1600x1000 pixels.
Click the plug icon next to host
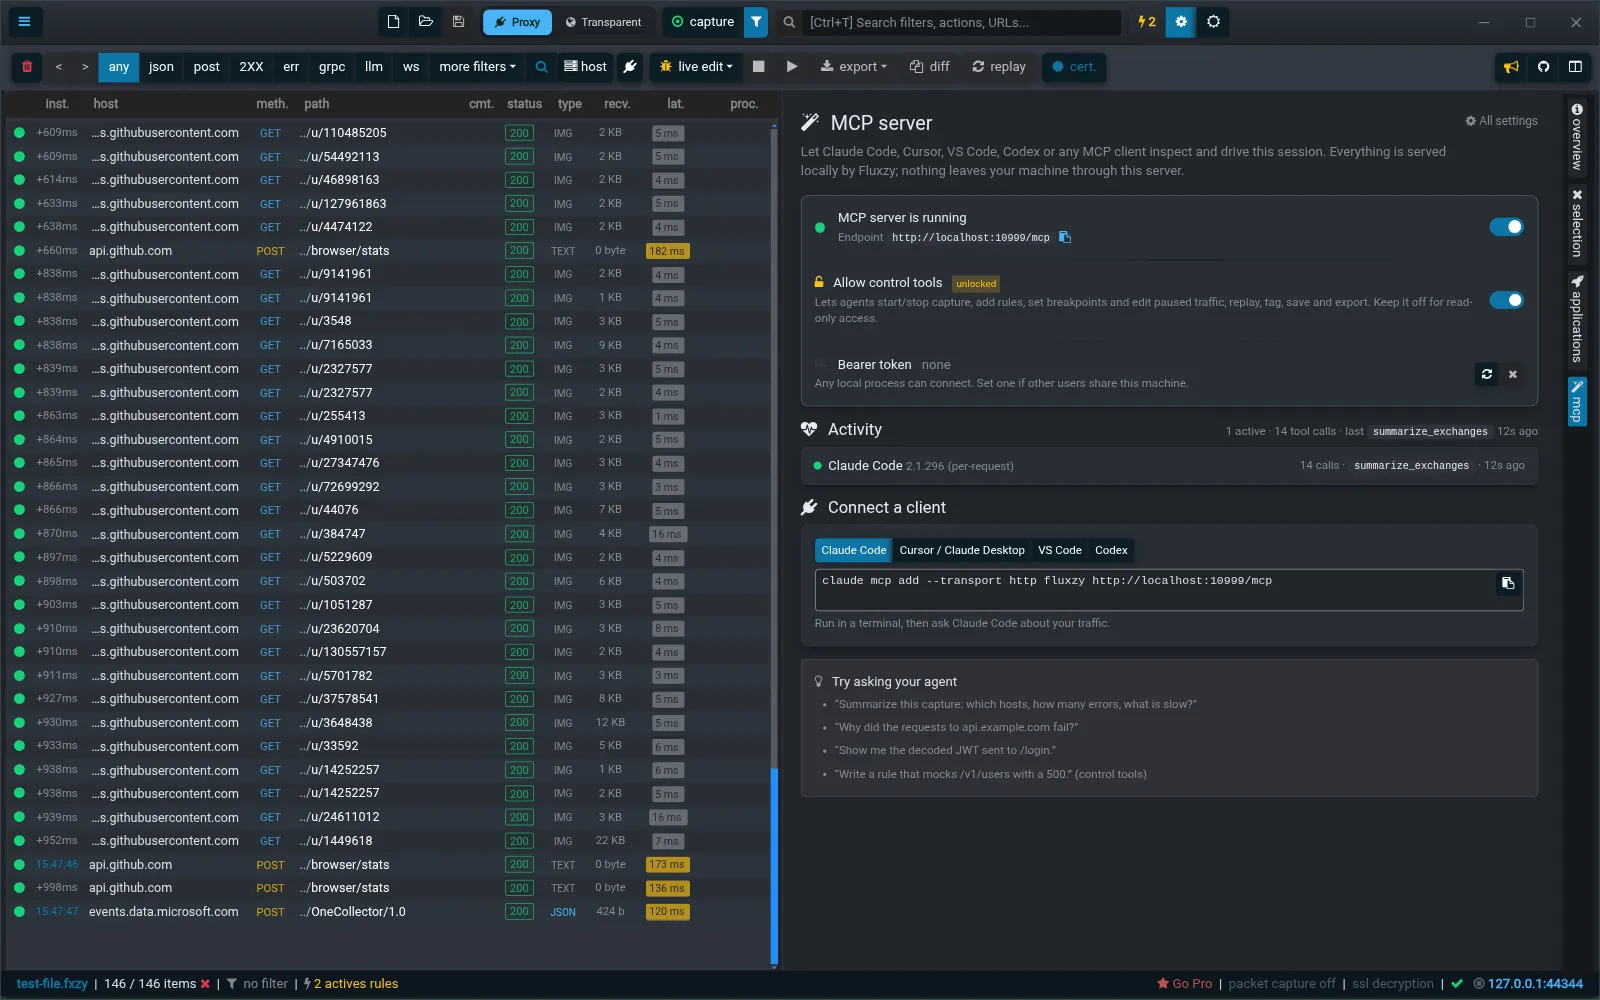(630, 67)
